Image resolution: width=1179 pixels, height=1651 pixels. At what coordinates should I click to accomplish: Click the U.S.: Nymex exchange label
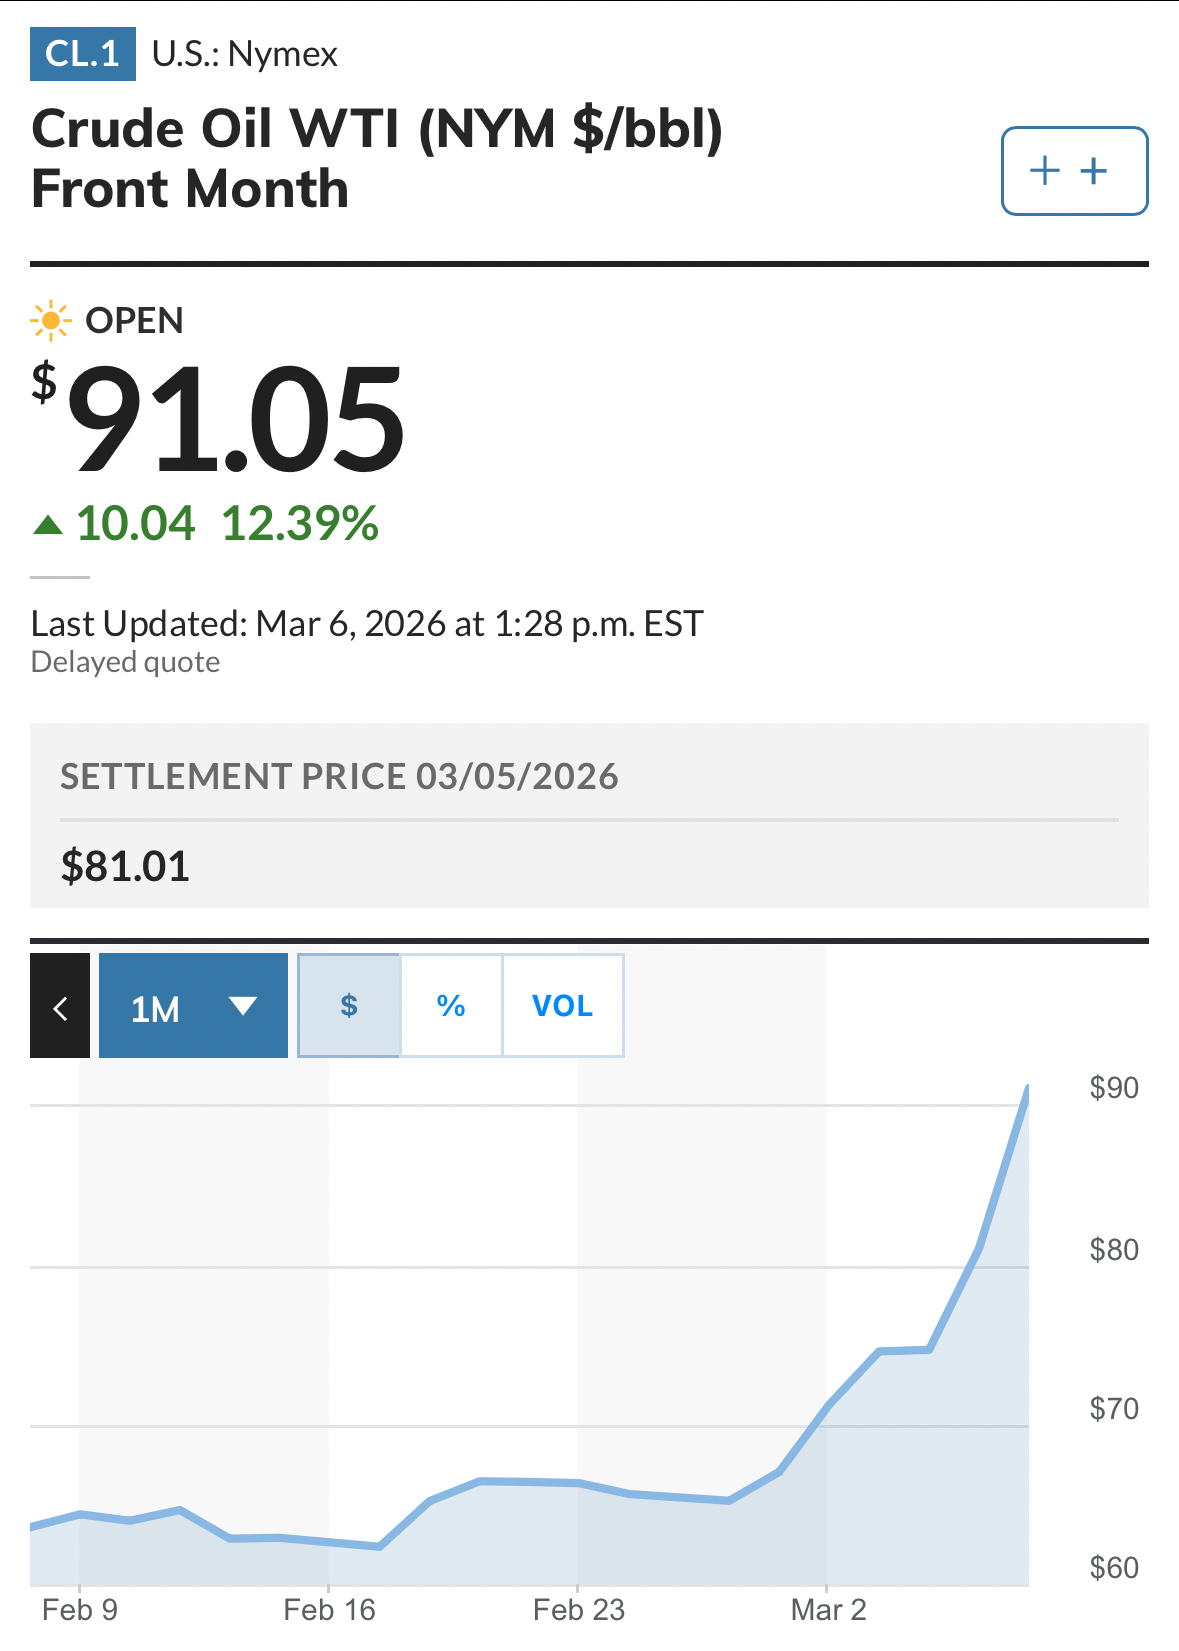pos(245,54)
